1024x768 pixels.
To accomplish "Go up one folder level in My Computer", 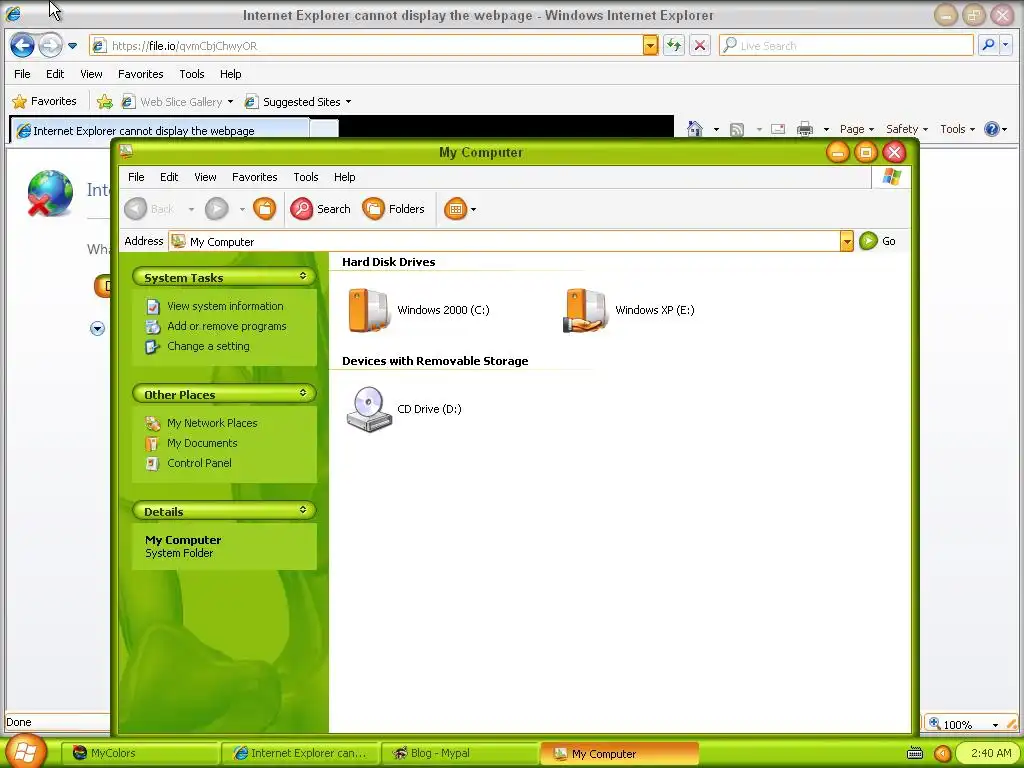I will click(264, 209).
